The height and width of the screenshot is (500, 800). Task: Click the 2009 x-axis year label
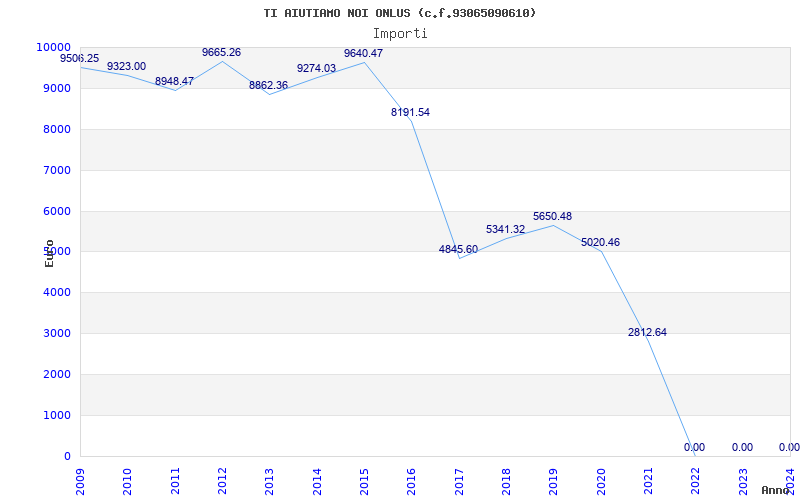[x=80, y=482]
